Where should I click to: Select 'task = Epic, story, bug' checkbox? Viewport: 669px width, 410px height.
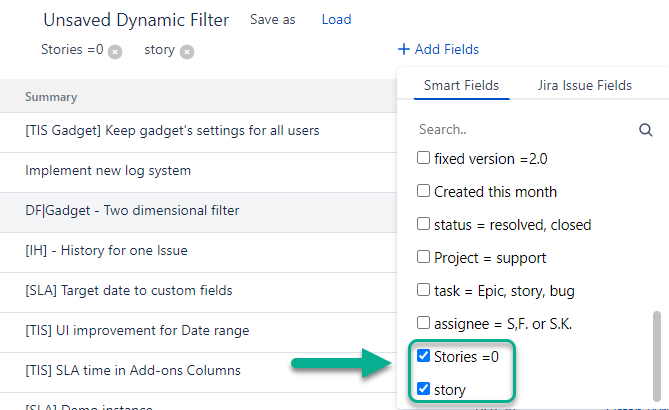click(423, 290)
